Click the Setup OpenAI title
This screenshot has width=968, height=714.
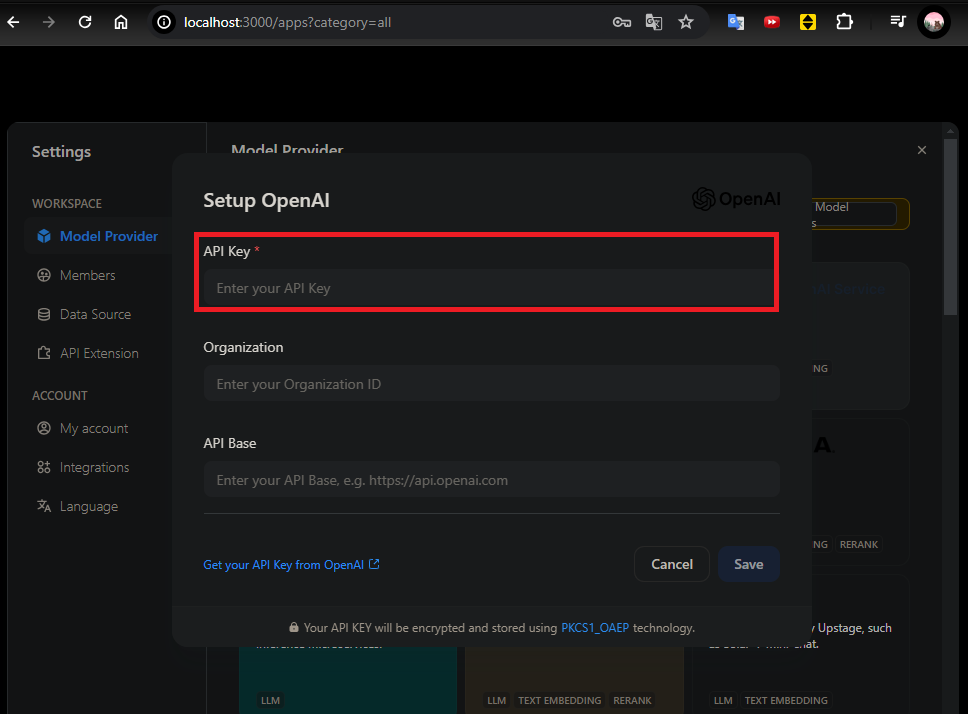[266, 201]
